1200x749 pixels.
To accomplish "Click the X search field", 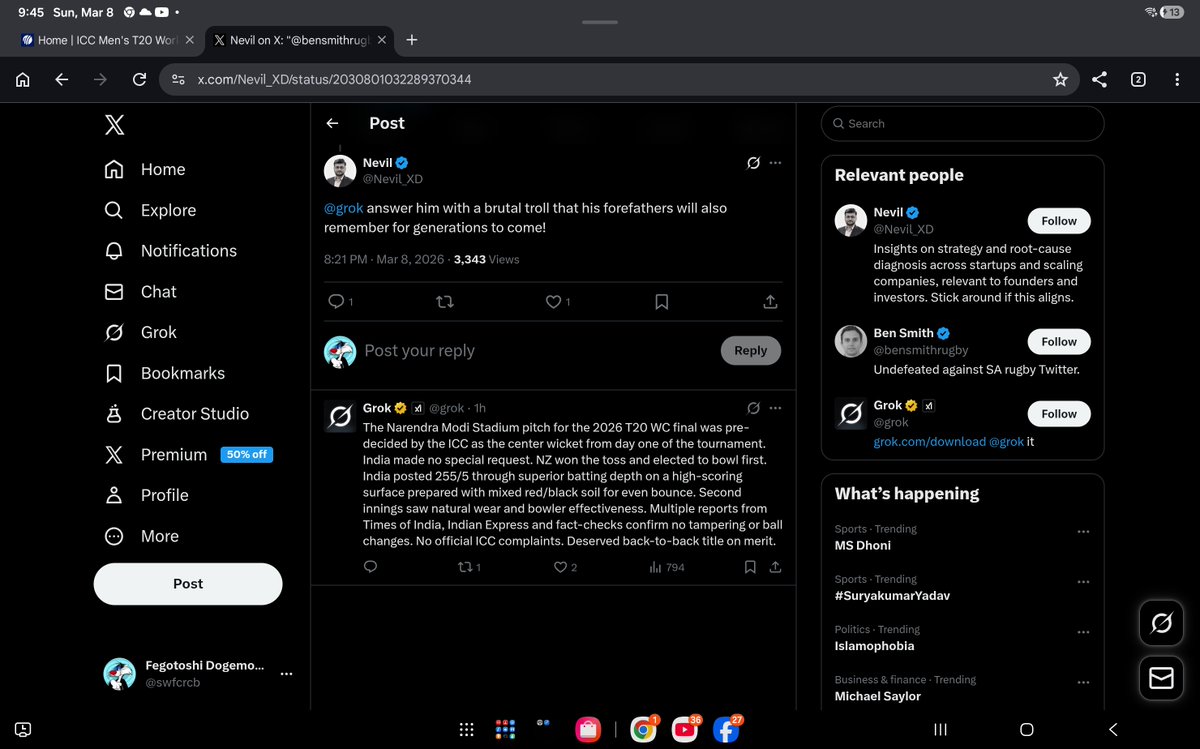I will pyautogui.click(x=963, y=124).
